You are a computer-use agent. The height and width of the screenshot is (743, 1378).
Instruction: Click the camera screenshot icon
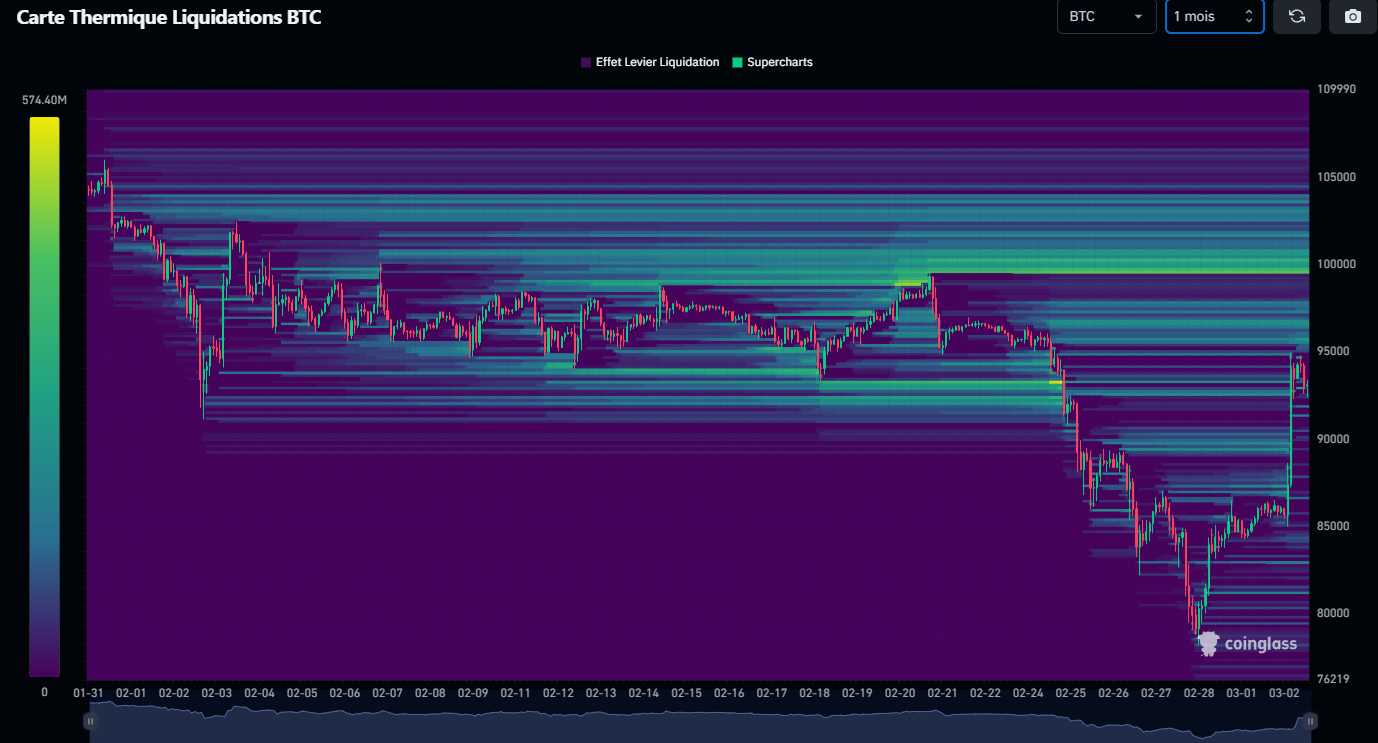click(x=1353, y=17)
